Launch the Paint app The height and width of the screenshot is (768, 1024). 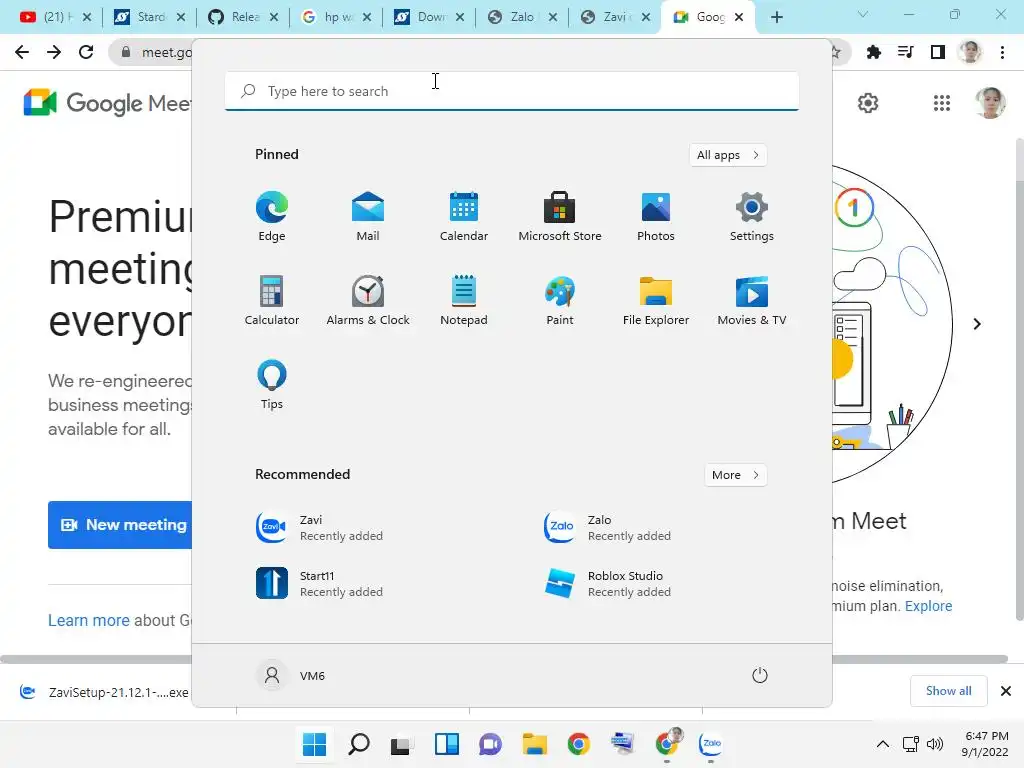click(x=560, y=300)
